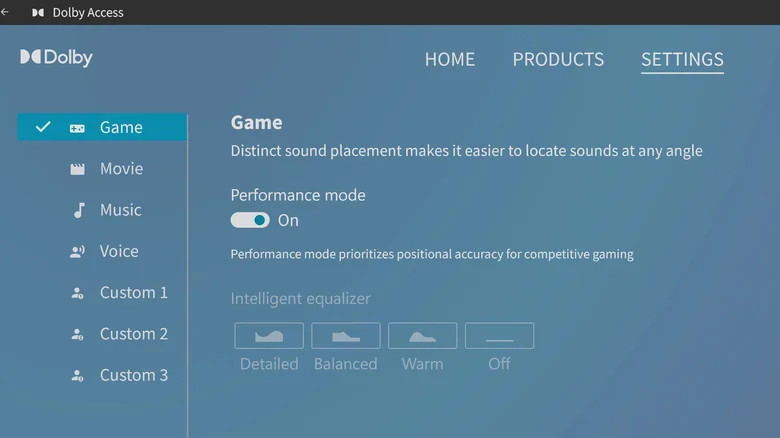
Task: Click the 'Performance mode prioritizes positional accuracy' note
Action: tap(432, 254)
